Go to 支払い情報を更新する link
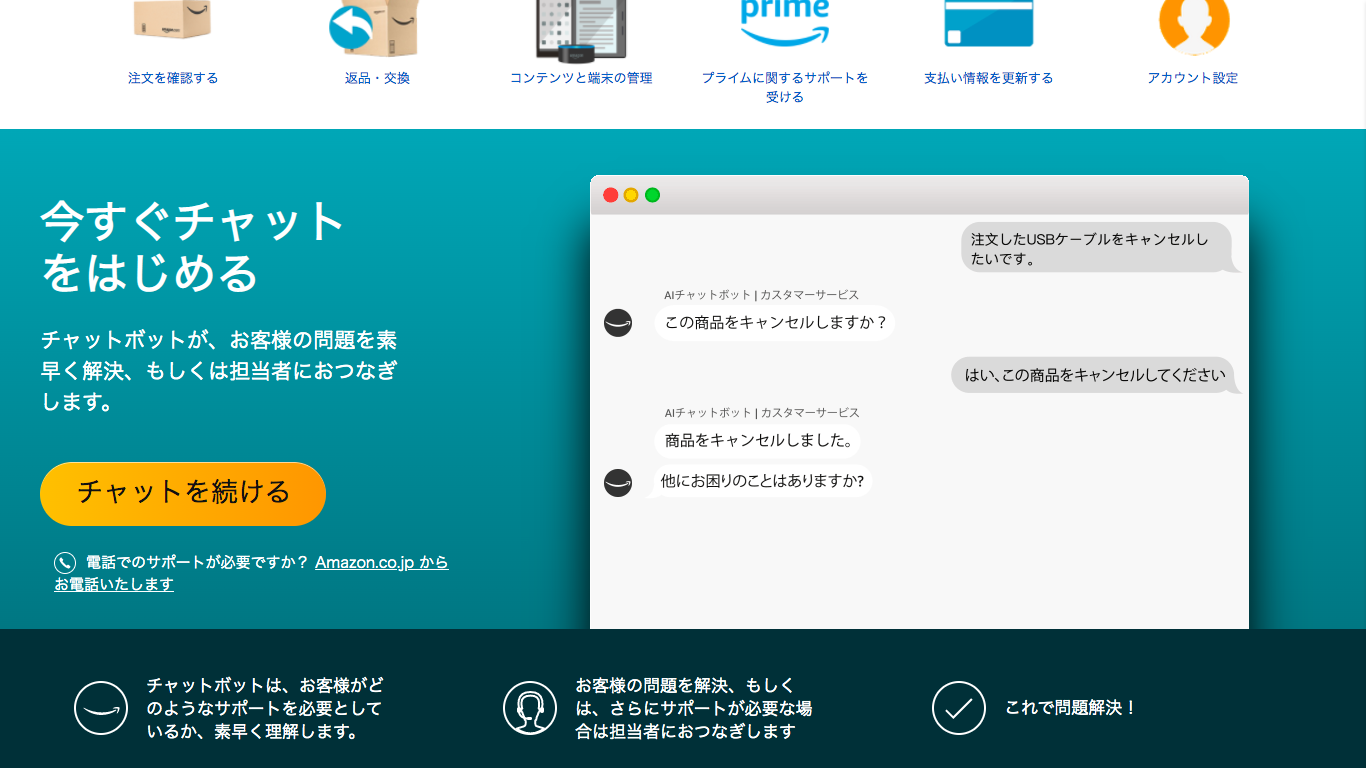Viewport: 1366px width, 768px height. [x=988, y=78]
